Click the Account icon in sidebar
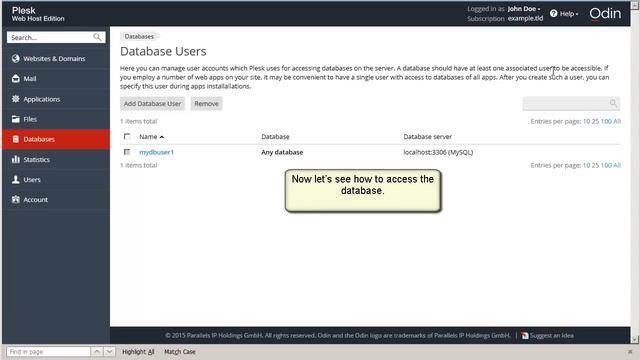Viewport: 640px width, 360px height. point(16,199)
